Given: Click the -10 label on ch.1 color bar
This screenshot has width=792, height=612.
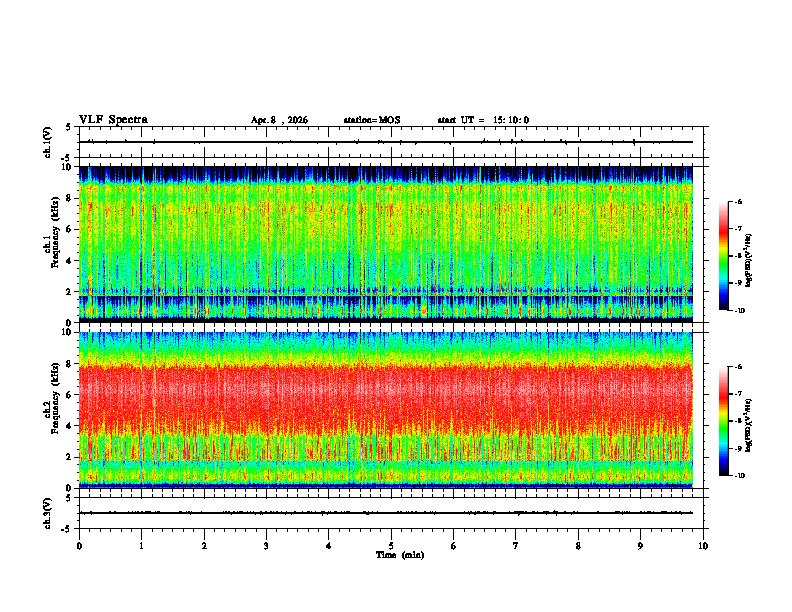Looking at the screenshot, I should [739, 310].
